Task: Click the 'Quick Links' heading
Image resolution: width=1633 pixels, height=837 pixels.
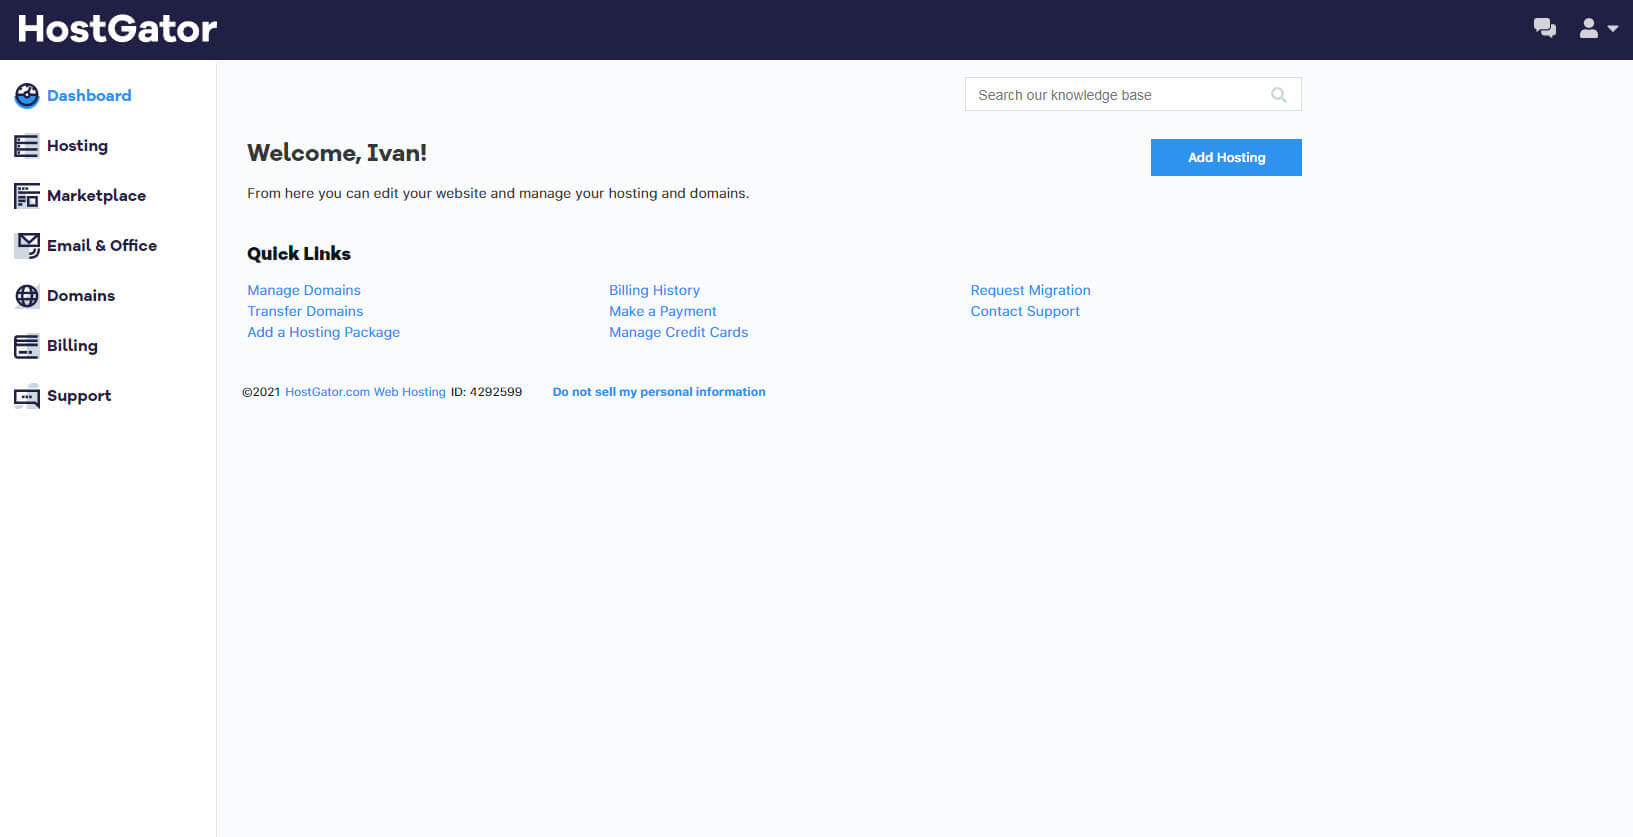Action: (x=299, y=254)
